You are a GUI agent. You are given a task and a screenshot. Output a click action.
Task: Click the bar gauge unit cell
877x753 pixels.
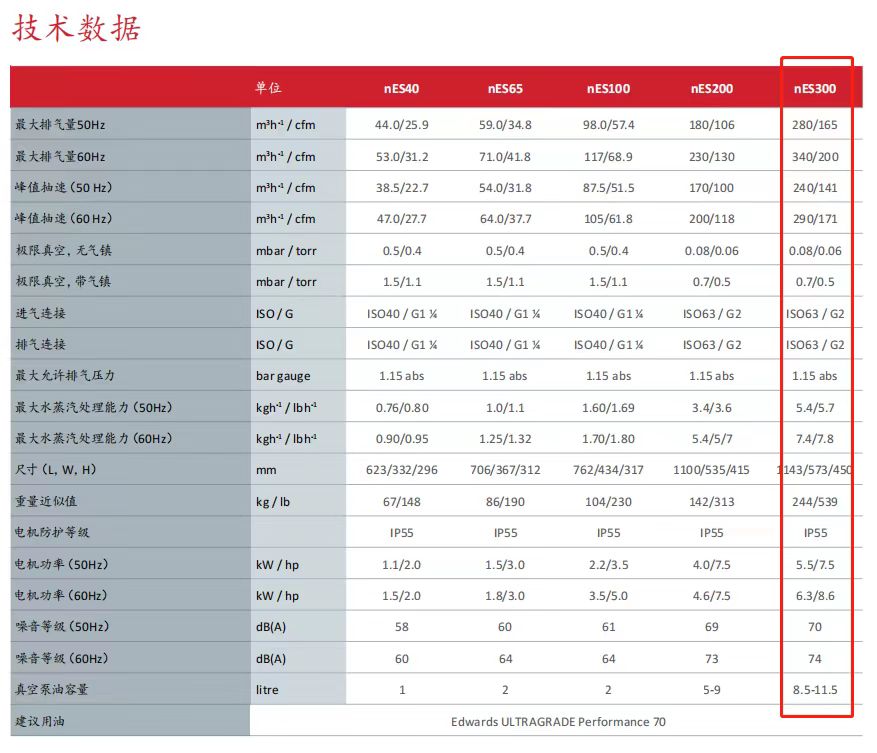(x=283, y=376)
